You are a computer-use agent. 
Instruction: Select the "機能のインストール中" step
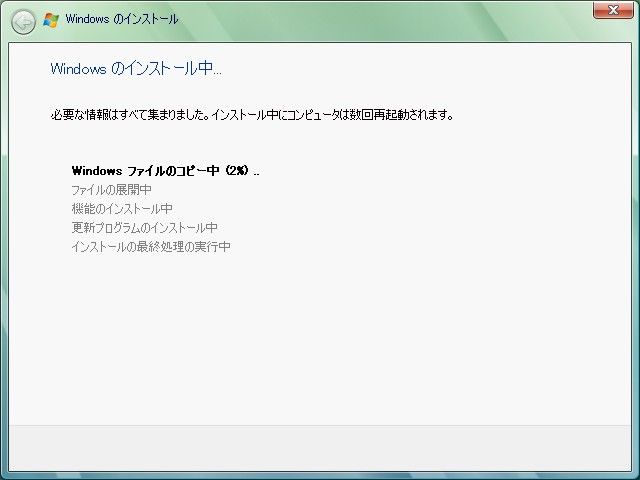tap(122, 209)
